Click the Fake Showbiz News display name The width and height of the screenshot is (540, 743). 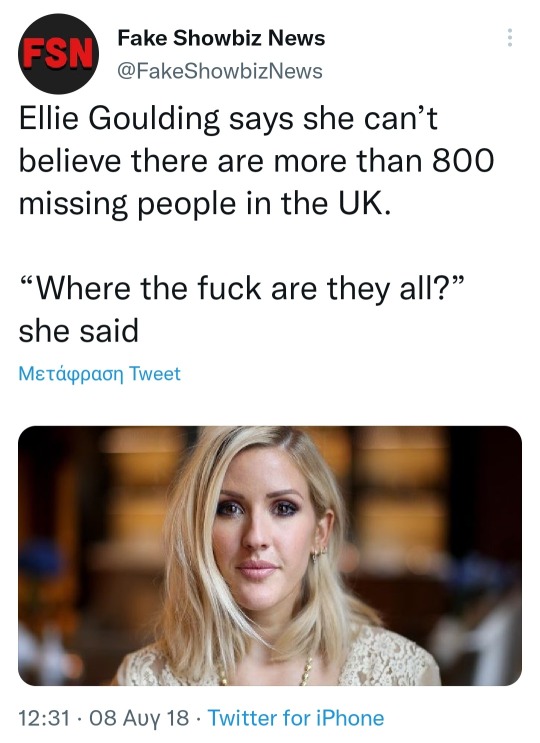(x=221, y=38)
